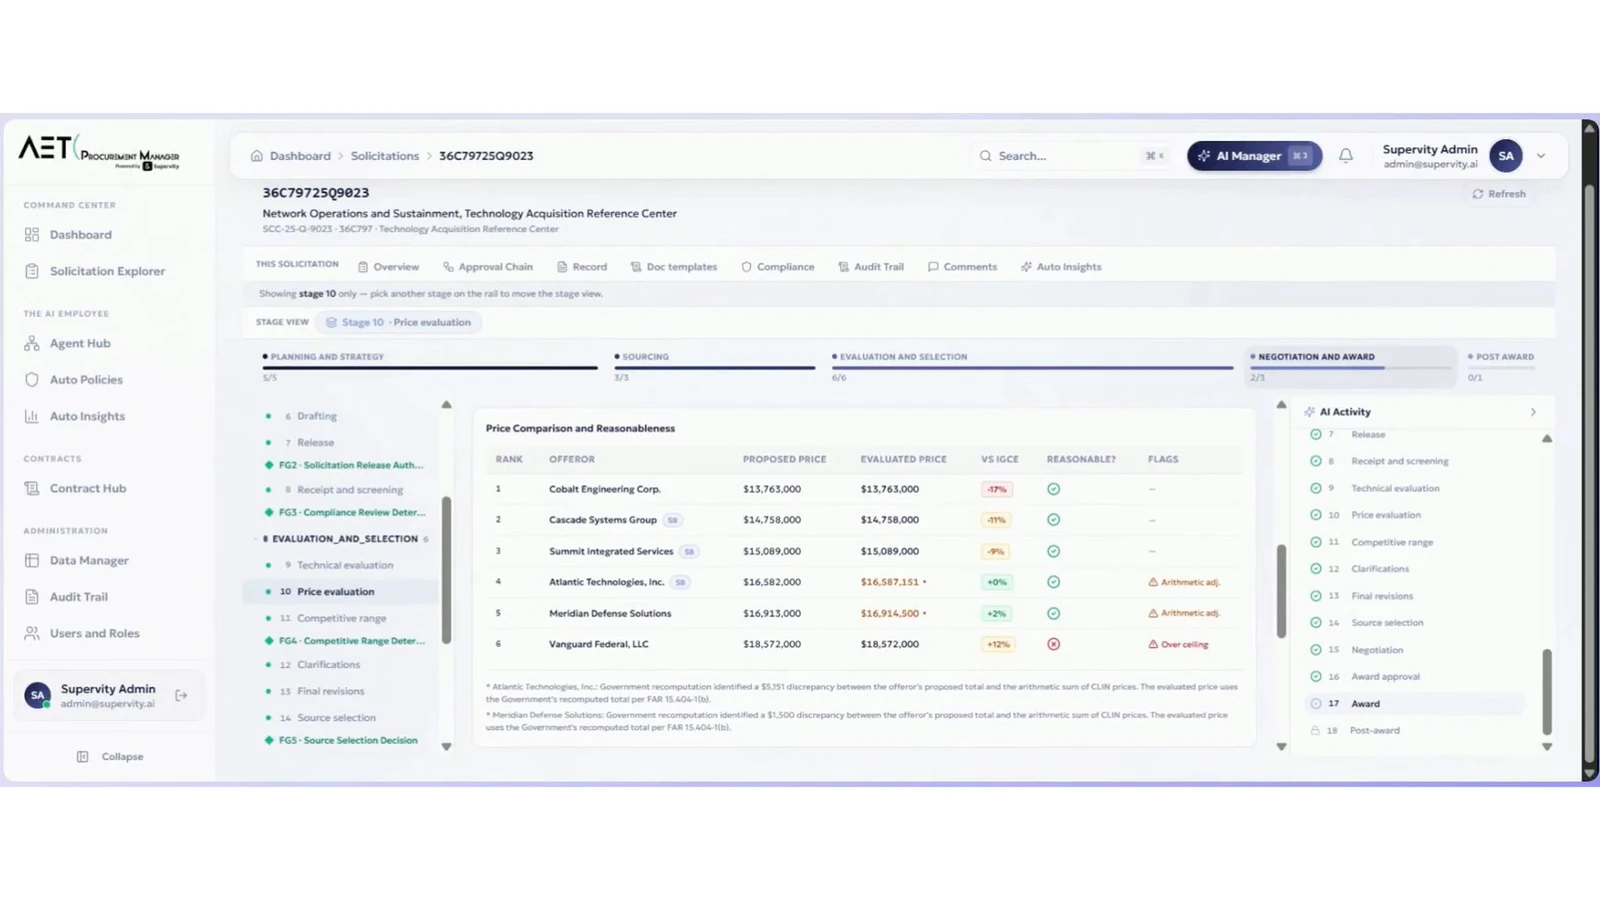Click the Refresh icon button

1478,194
